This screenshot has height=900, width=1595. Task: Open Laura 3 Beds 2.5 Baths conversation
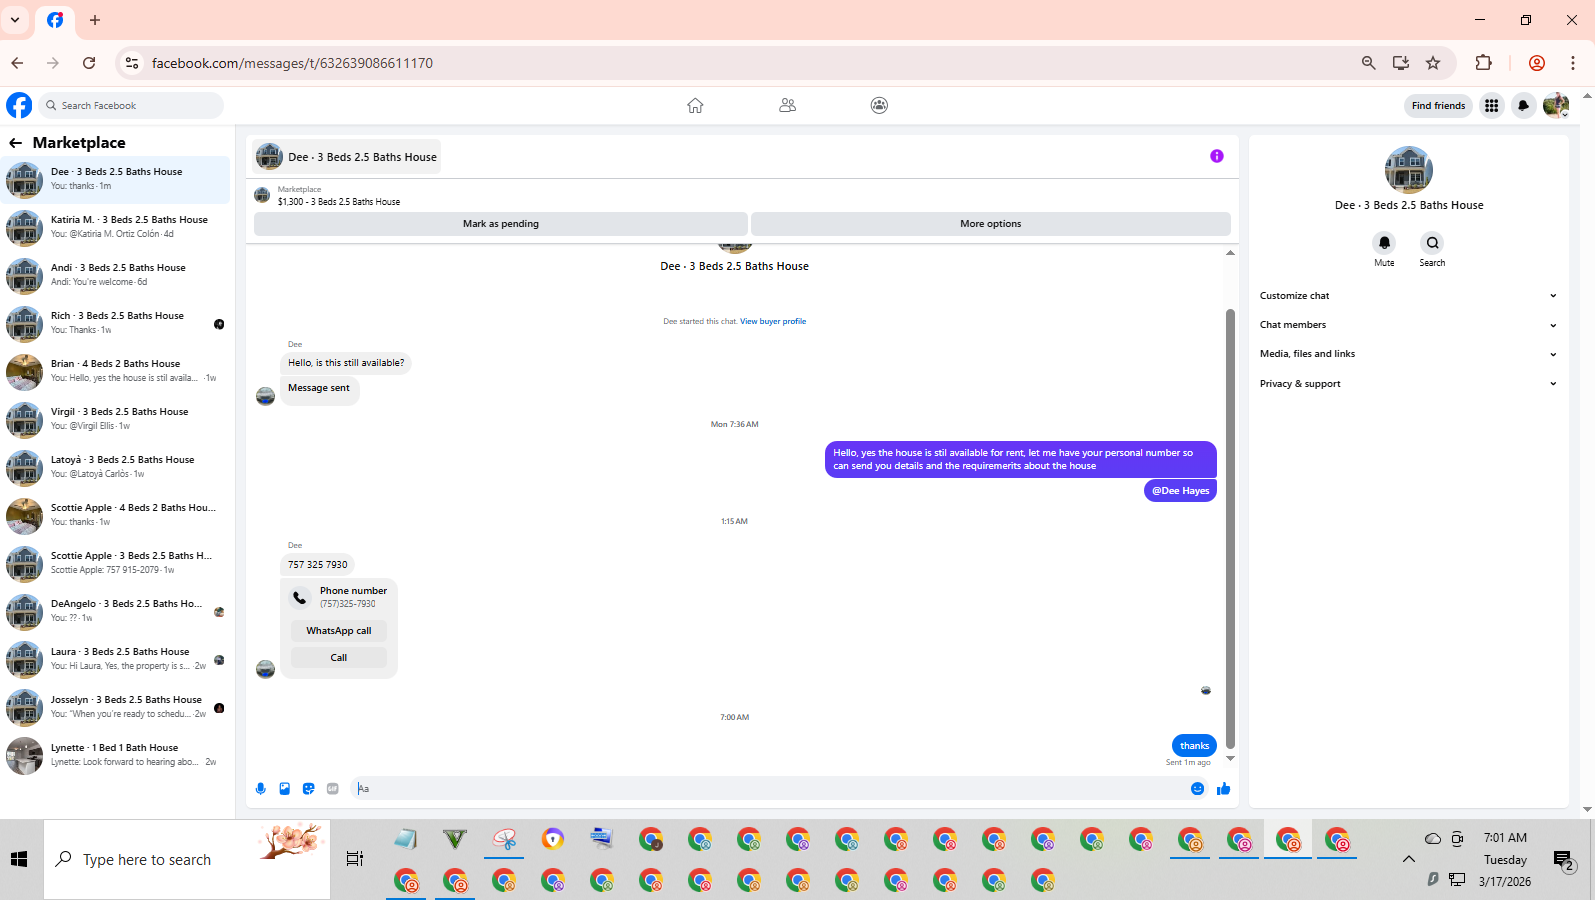click(x=116, y=659)
